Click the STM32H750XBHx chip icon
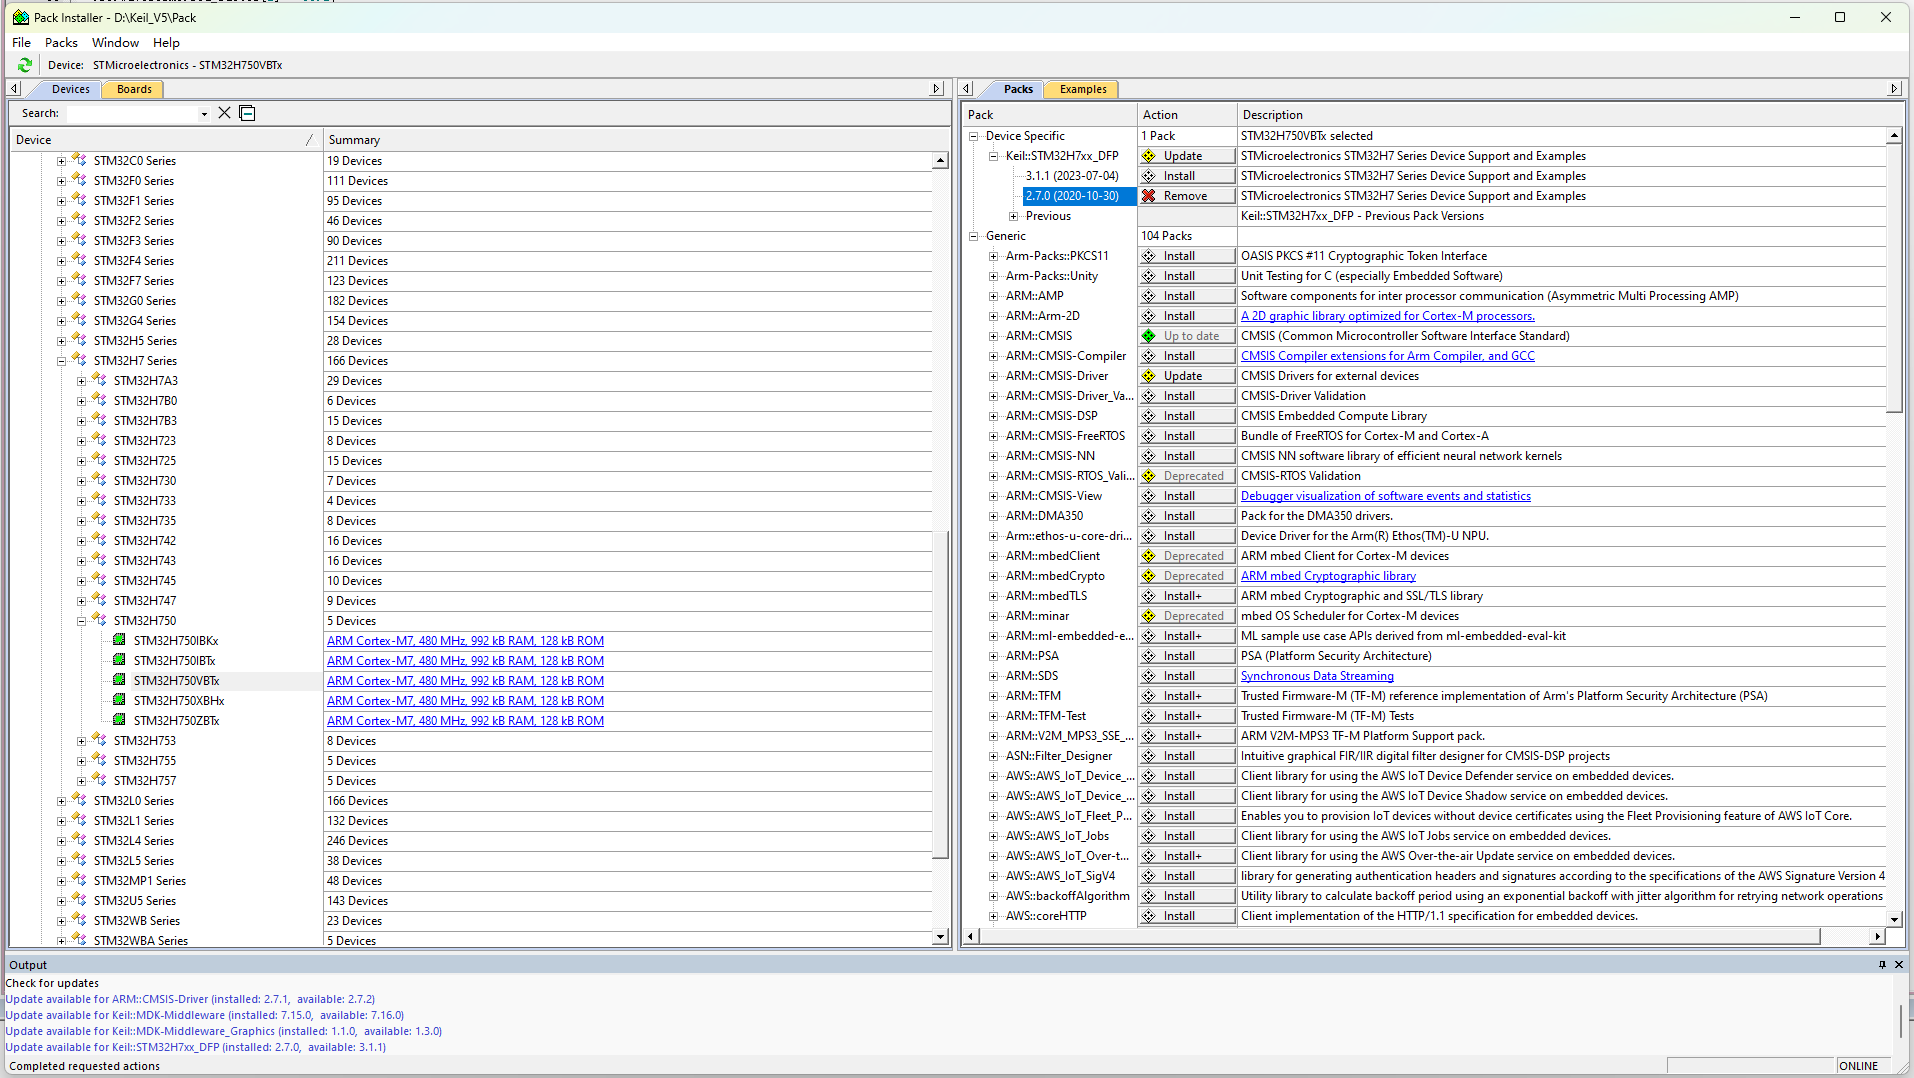 tap(119, 700)
